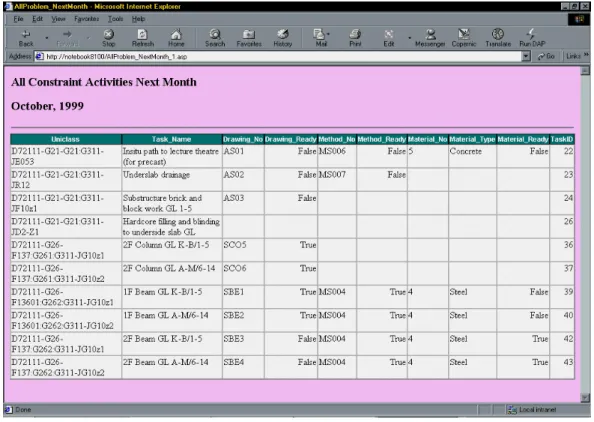Click the Translate toolbar icon
The image size is (594, 422).
(x=498, y=38)
